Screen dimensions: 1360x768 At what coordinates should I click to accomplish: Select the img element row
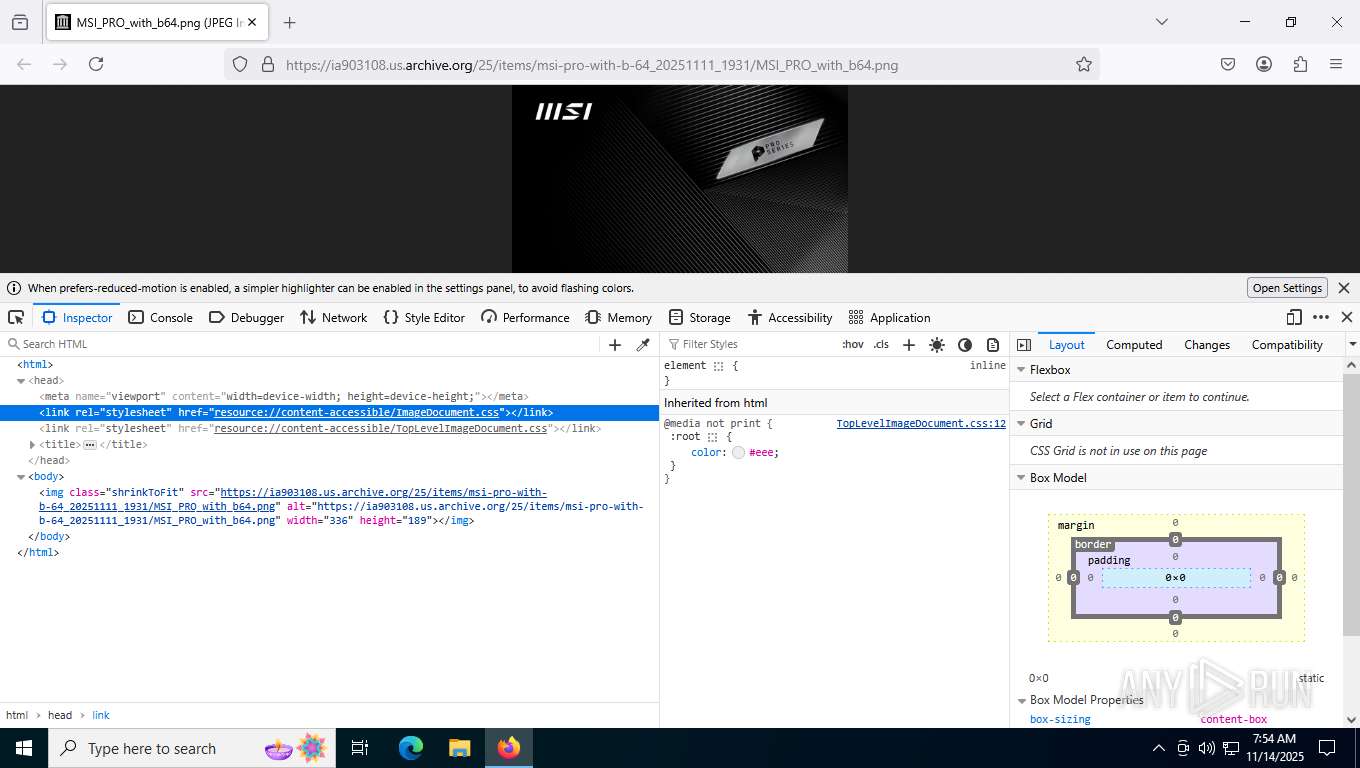tap(329, 507)
